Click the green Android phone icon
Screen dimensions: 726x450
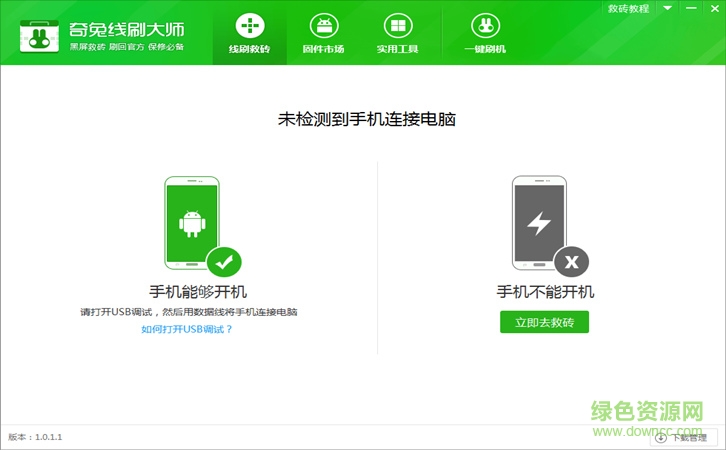tap(192, 223)
